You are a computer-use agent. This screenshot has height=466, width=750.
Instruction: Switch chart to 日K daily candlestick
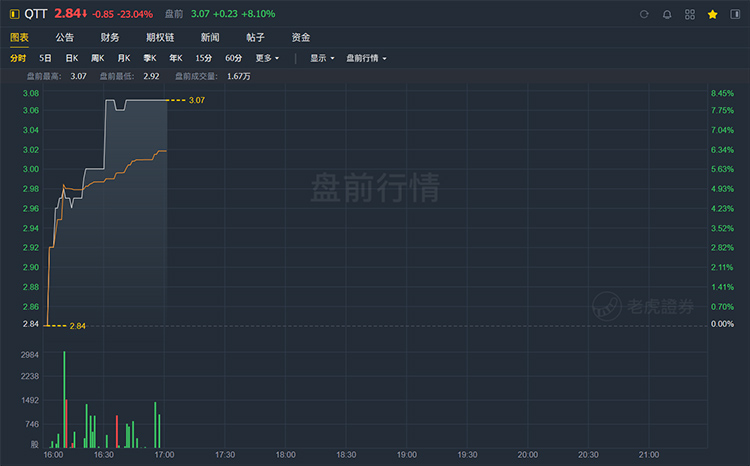point(72,58)
